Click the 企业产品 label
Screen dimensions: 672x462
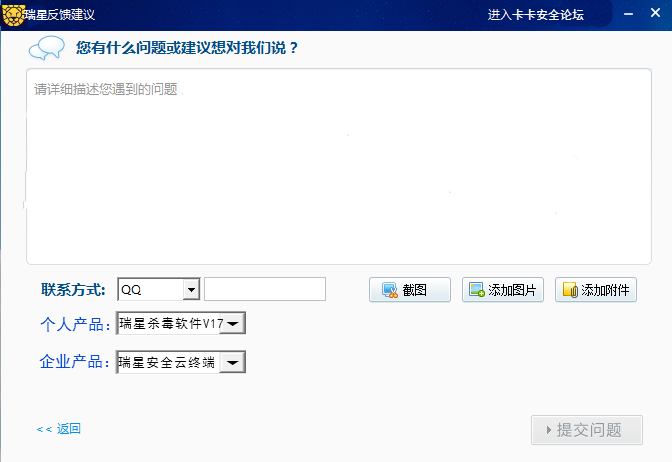pyautogui.click(x=74, y=362)
